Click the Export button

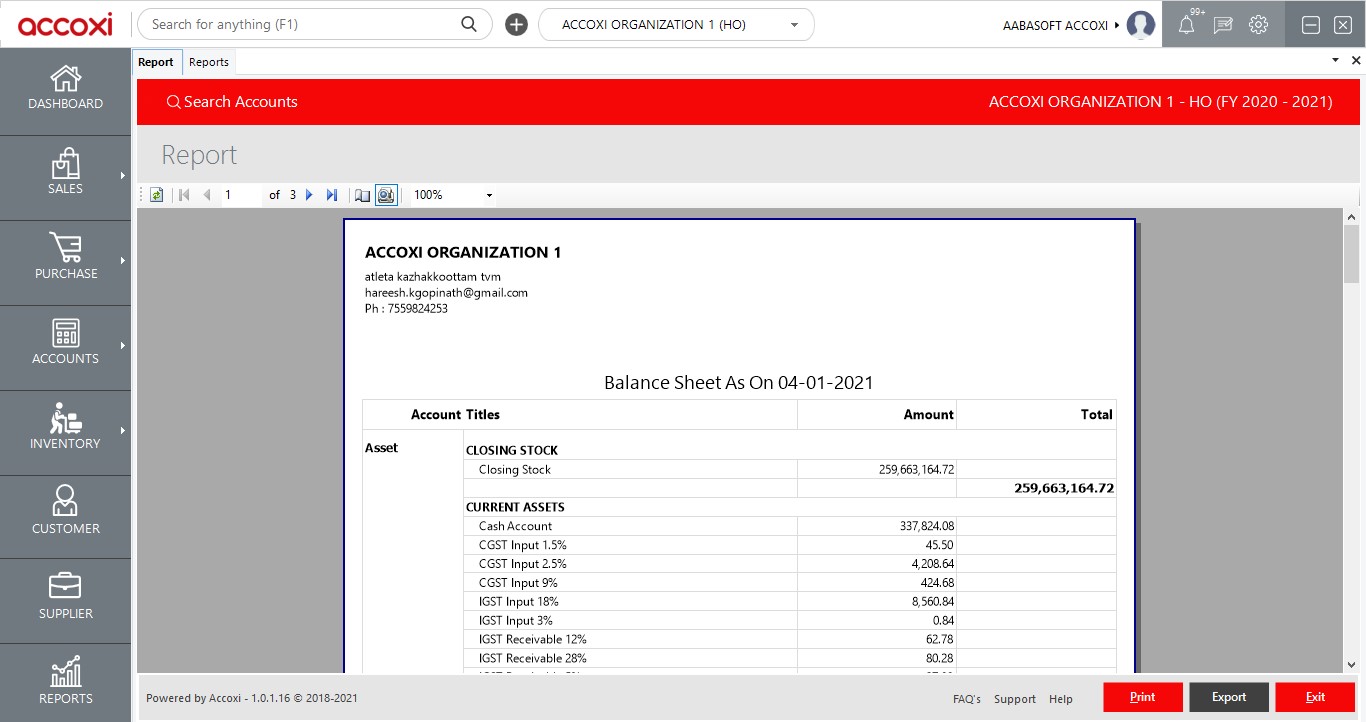(1229, 697)
